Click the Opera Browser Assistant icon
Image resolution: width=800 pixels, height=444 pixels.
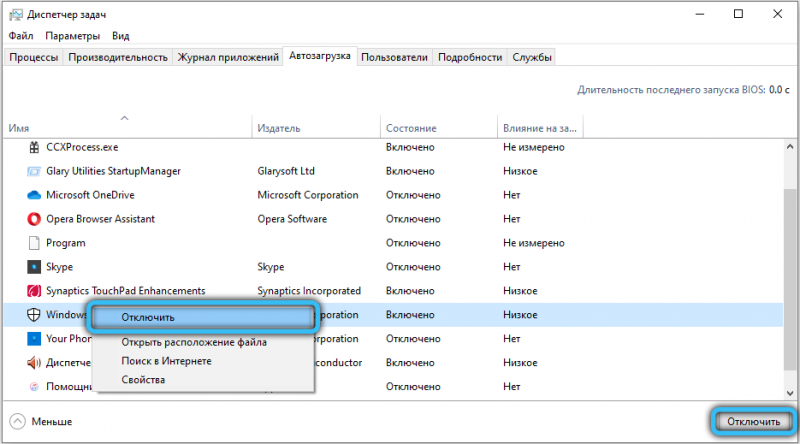(x=34, y=219)
